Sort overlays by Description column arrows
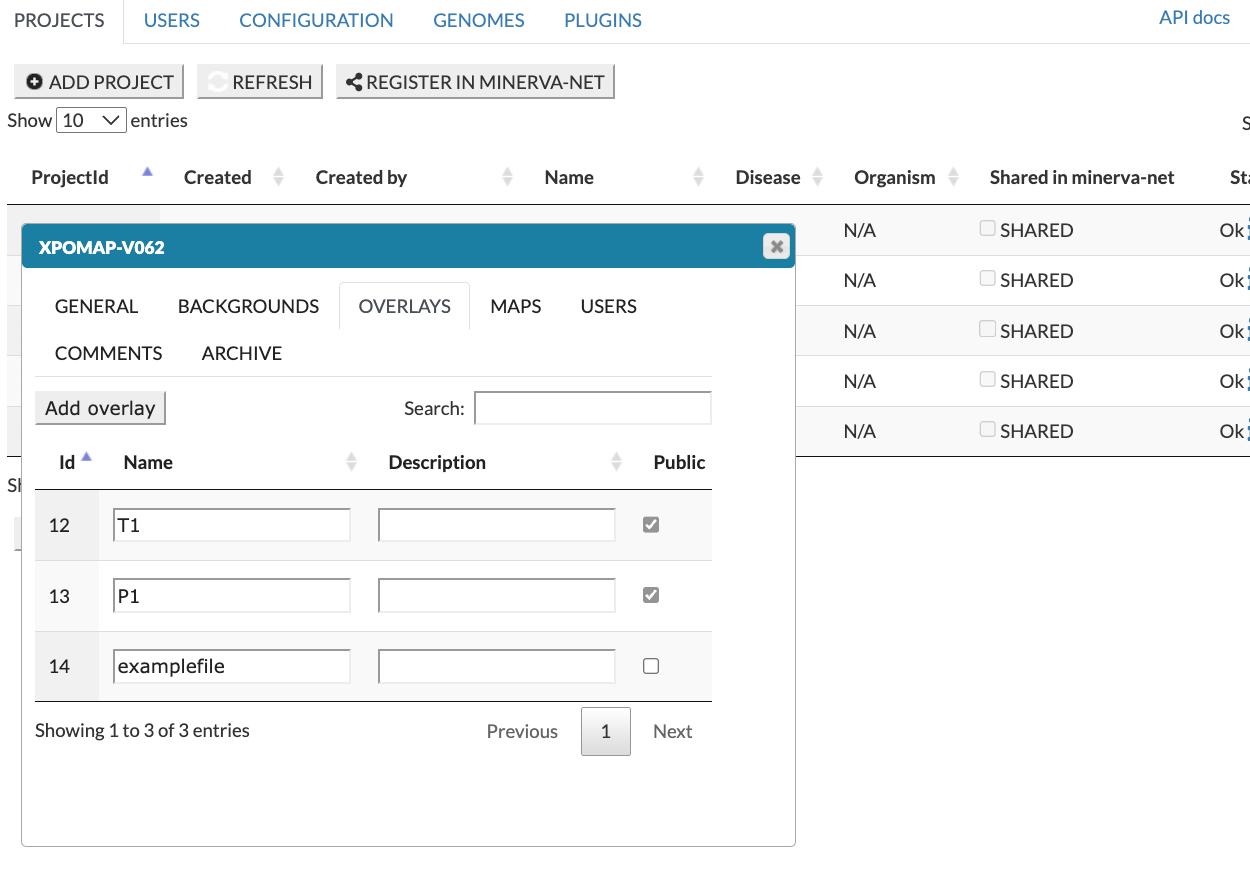 coord(615,462)
